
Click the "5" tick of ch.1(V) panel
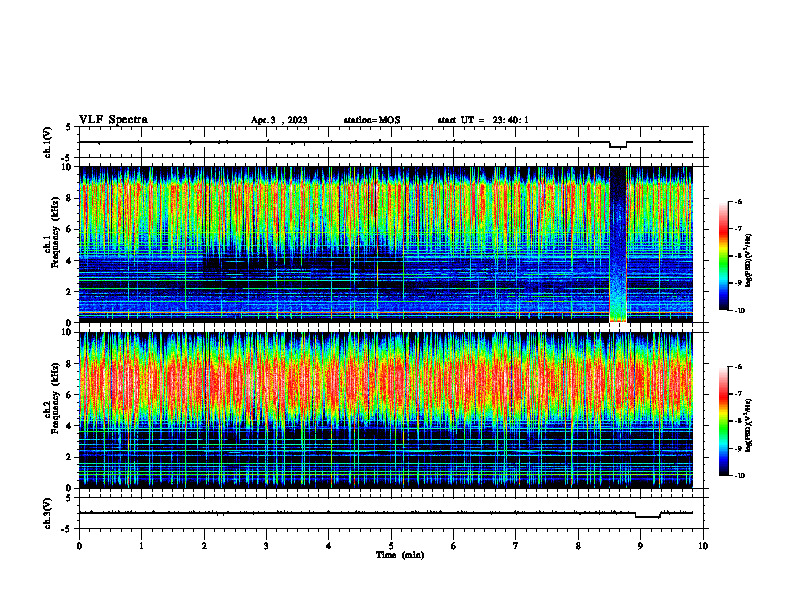tap(70, 128)
